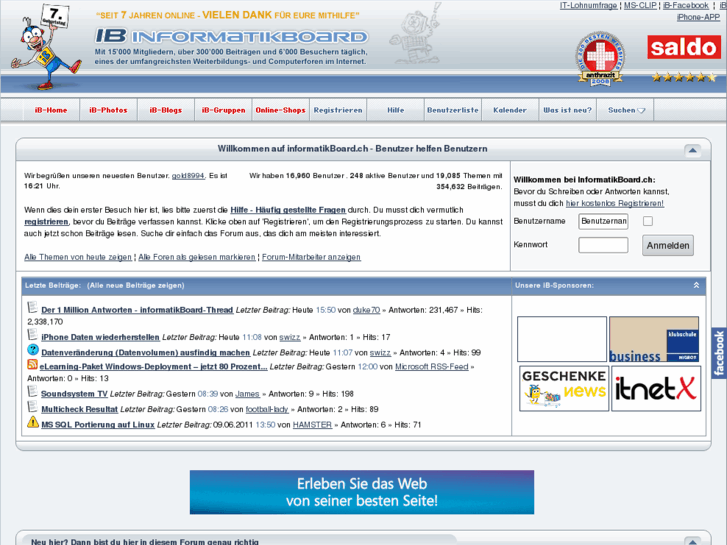
Task: Open newest user gold8994 profile
Action: (188, 176)
